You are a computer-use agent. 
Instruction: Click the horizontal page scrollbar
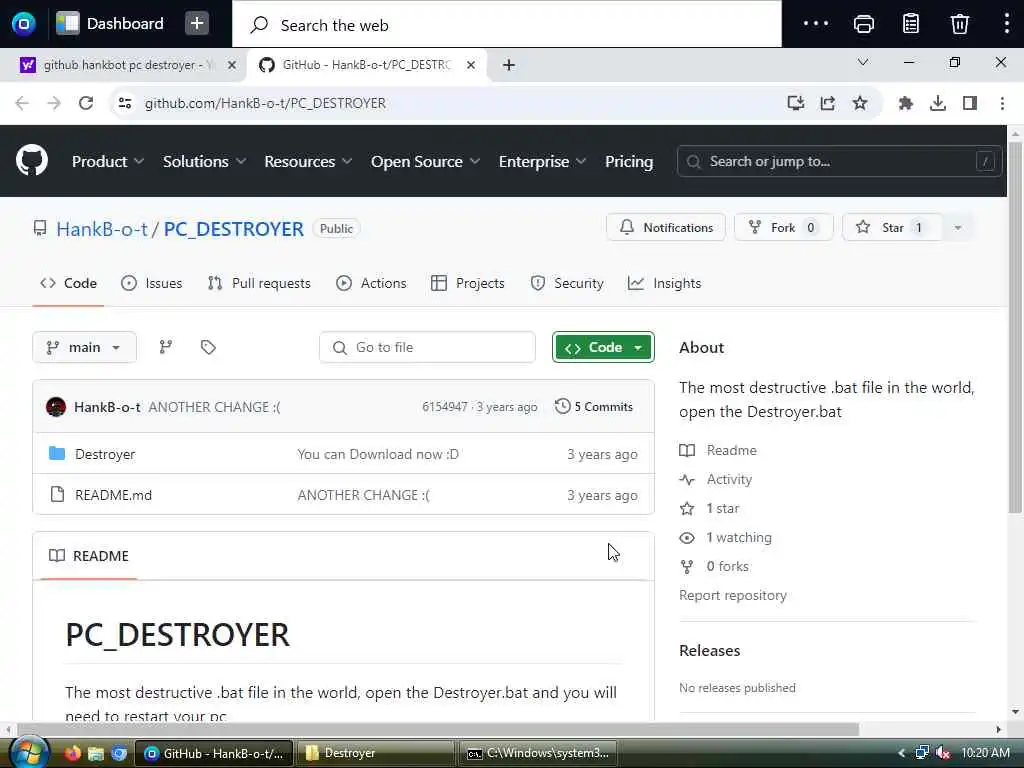click(438, 729)
